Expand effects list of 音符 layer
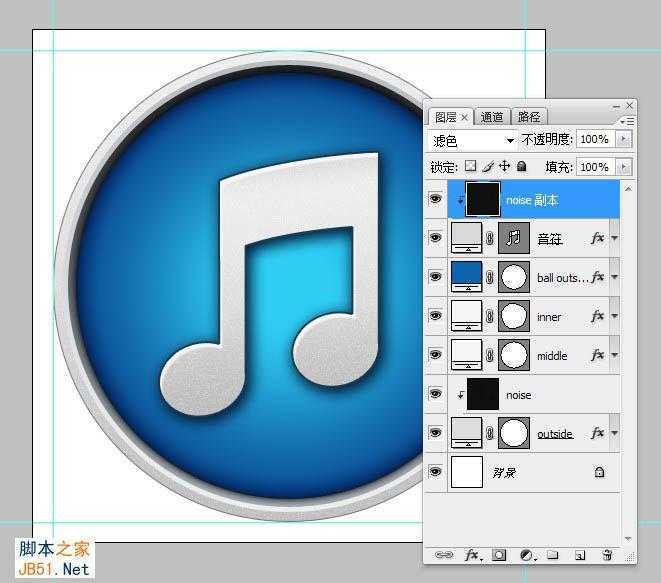Image resolution: width=661 pixels, height=583 pixels. click(615, 239)
